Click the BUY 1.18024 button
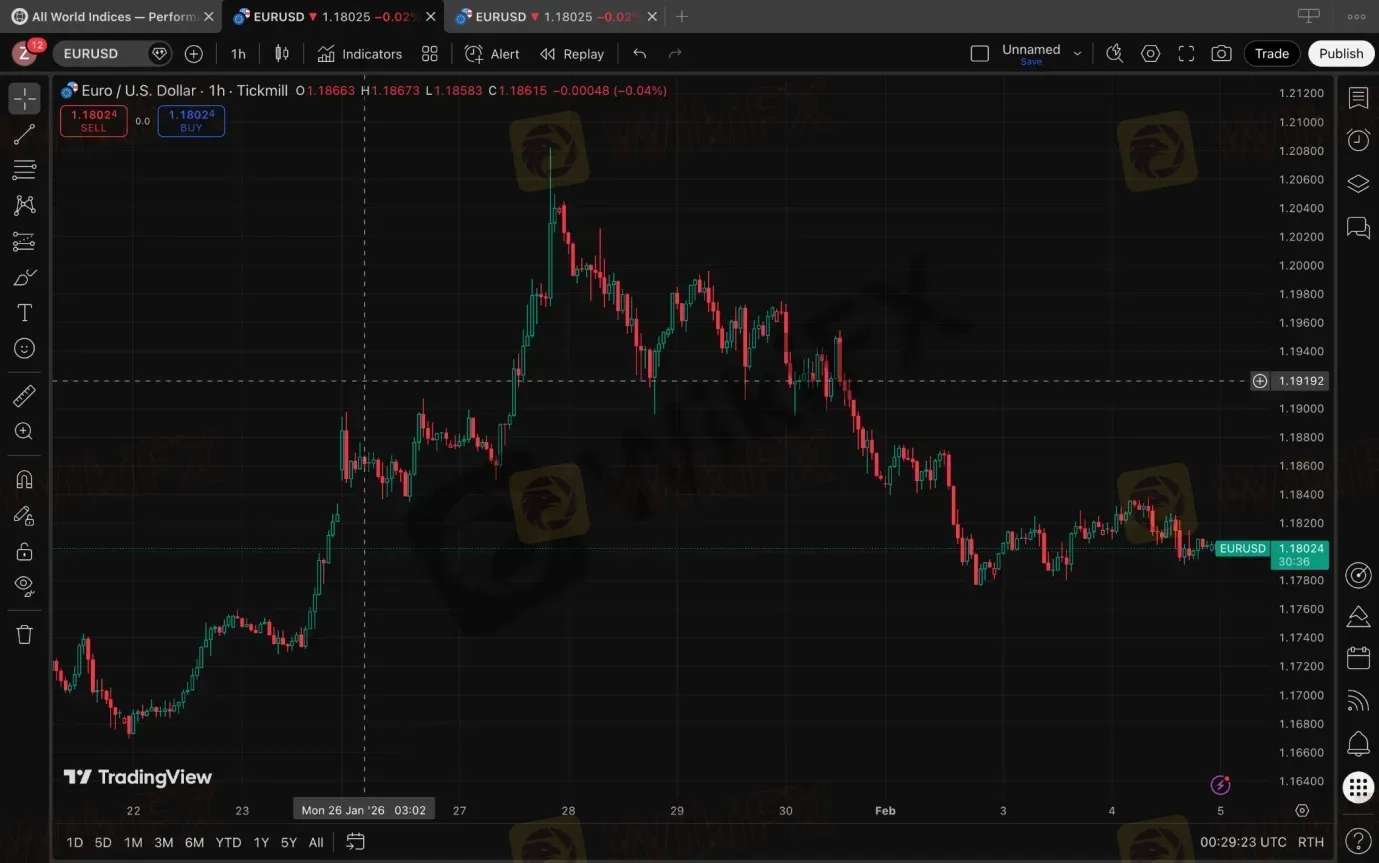 tap(191, 121)
